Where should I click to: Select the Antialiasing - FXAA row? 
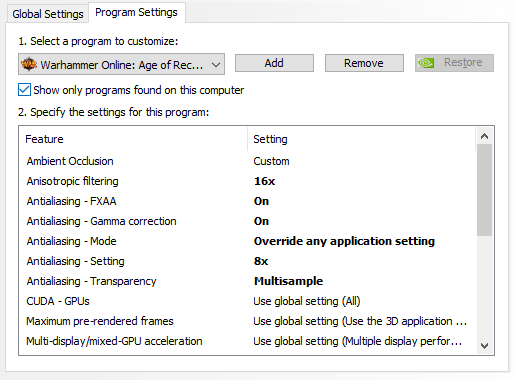[247, 201]
